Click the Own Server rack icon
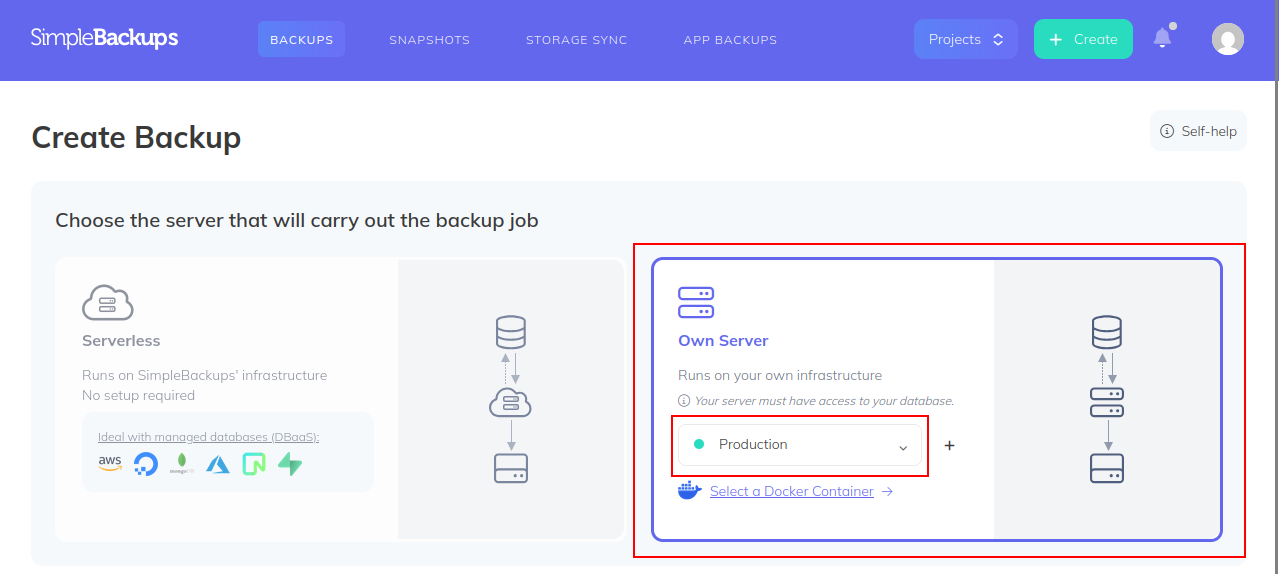Viewport: 1279px width, 574px height. [696, 302]
